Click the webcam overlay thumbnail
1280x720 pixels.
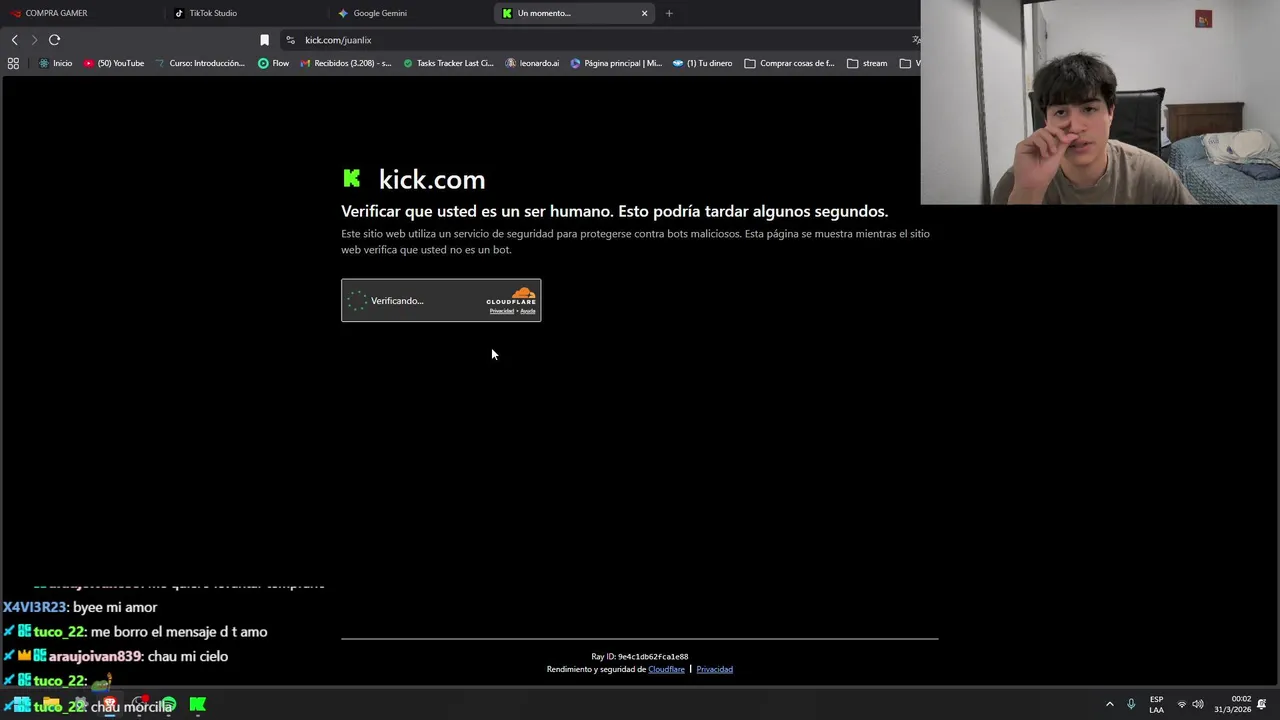[x=1100, y=102]
